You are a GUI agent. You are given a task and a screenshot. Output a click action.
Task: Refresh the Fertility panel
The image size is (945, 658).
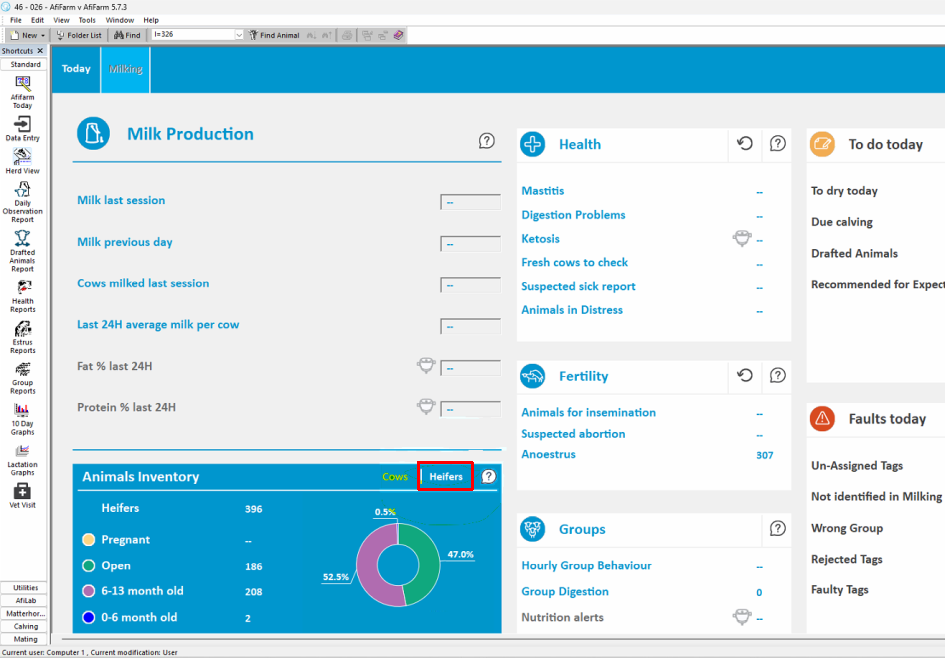click(745, 375)
